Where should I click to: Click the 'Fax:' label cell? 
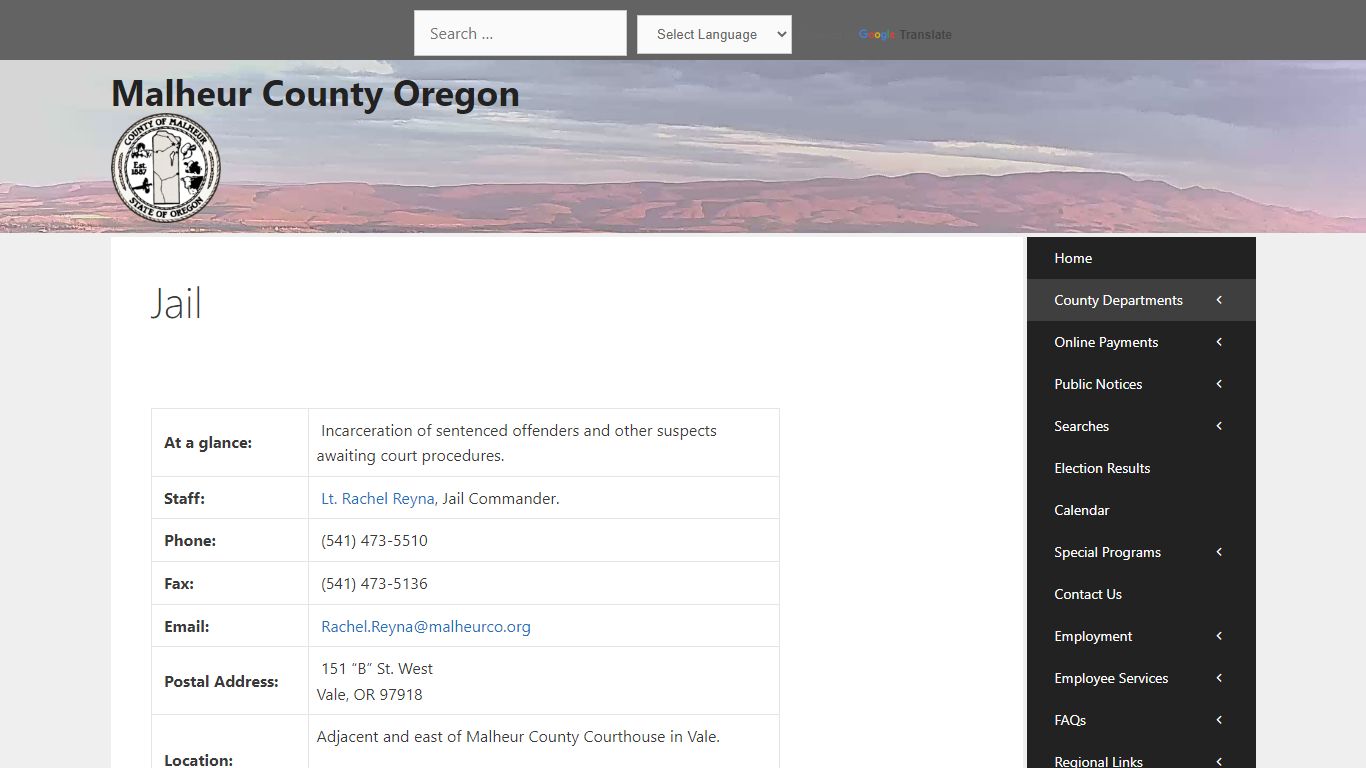pyautogui.click(x=230, y=583)
